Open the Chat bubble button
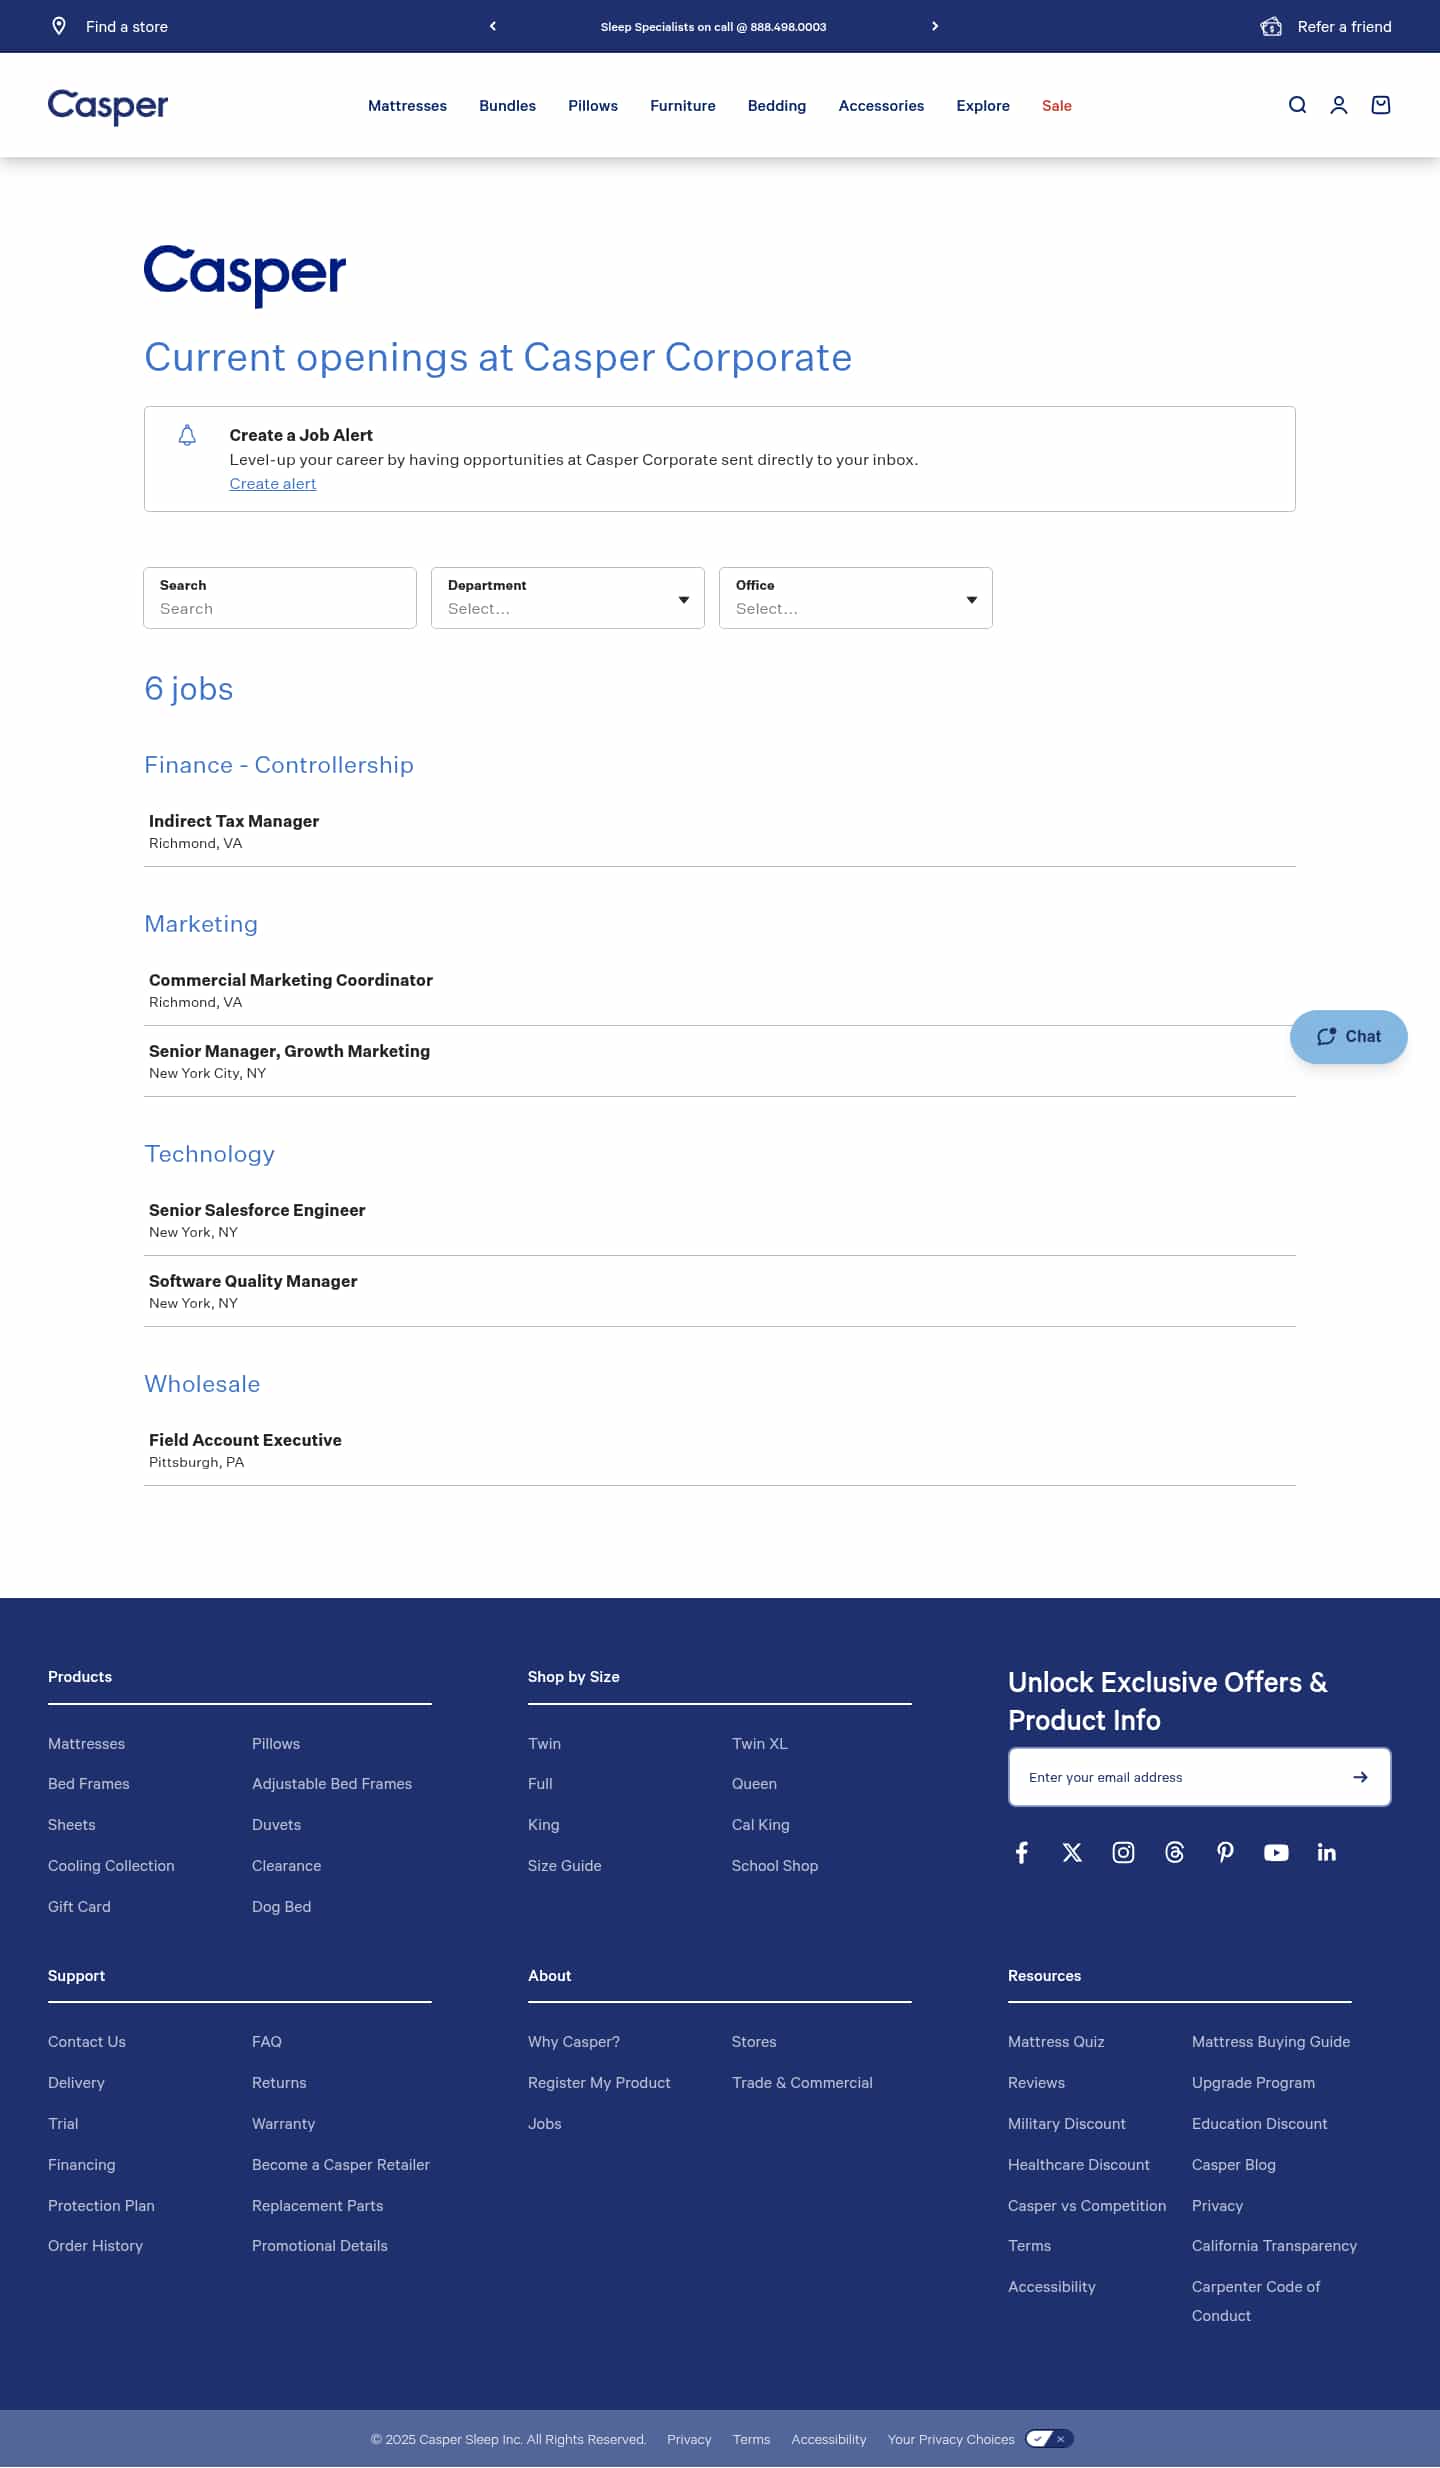The width and height of the screenshot is (1440, 2468). [1348, 1037]
